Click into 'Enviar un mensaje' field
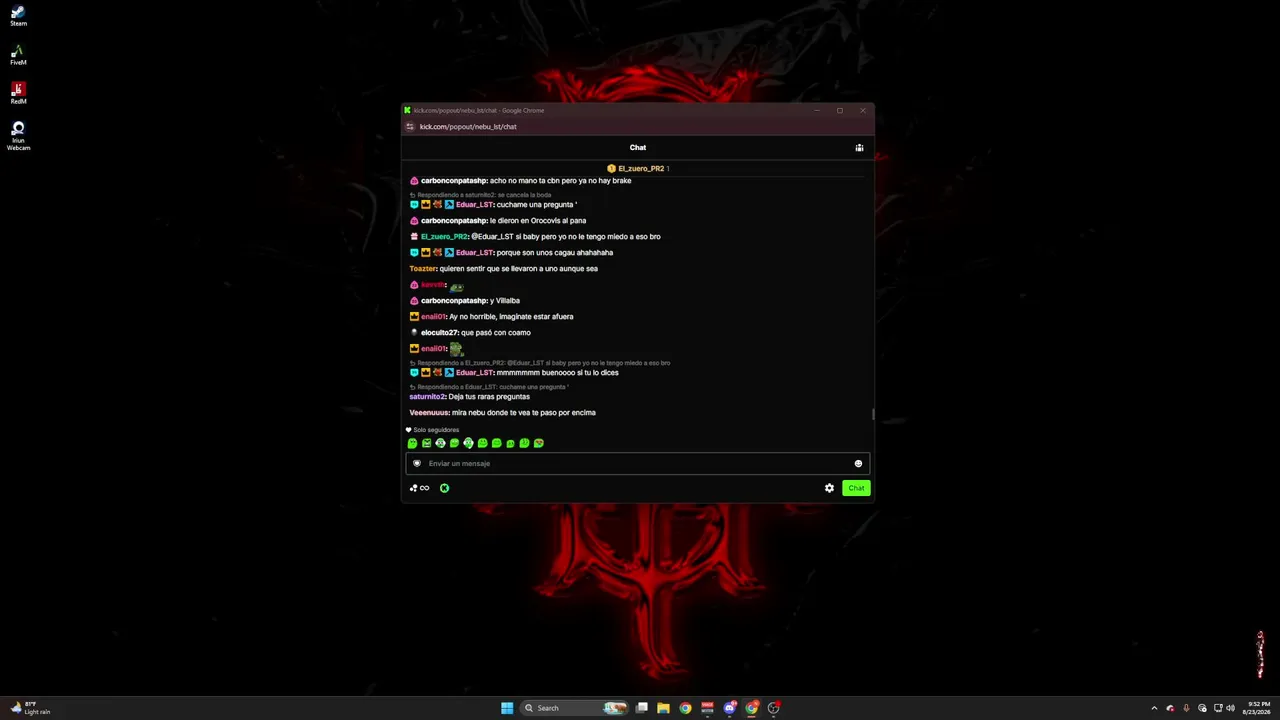 (637, 464)
